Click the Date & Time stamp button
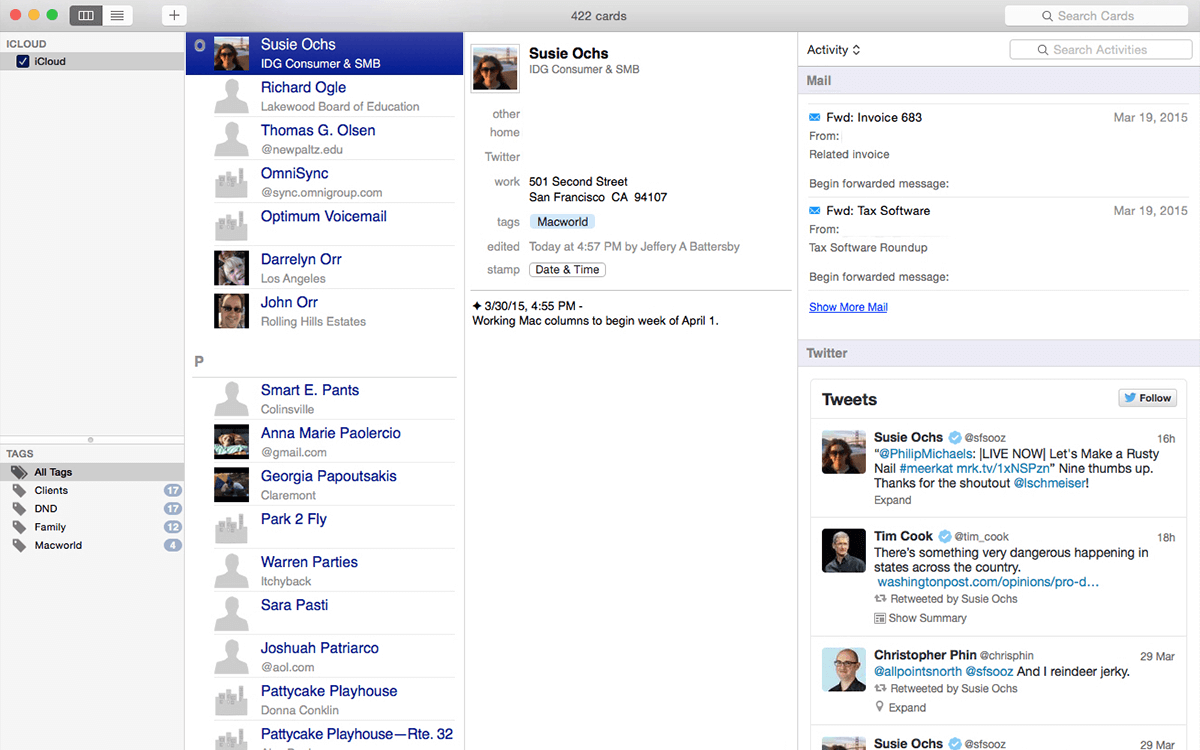1200x750 pixels. pyautogui.click(x=567, y=270)
